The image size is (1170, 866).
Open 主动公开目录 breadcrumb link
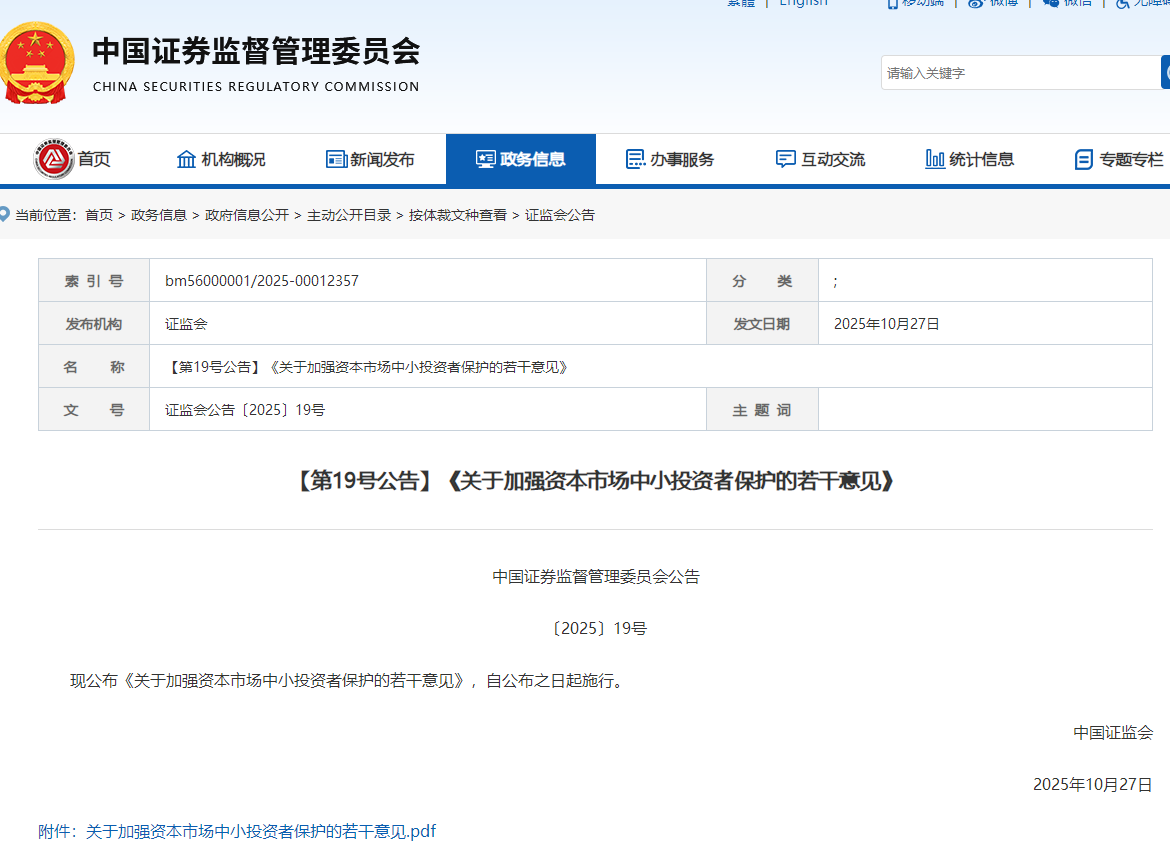349,215
